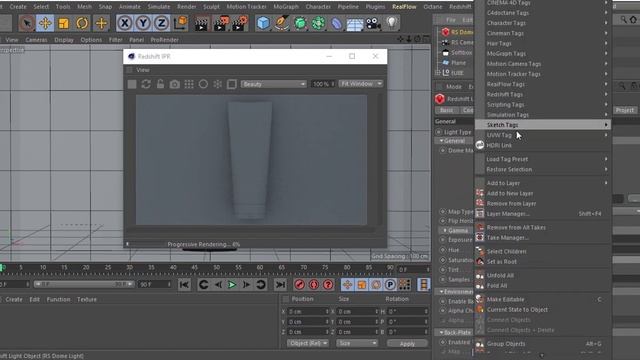Click the timeline preview range slider

click(x=84, y=284)
